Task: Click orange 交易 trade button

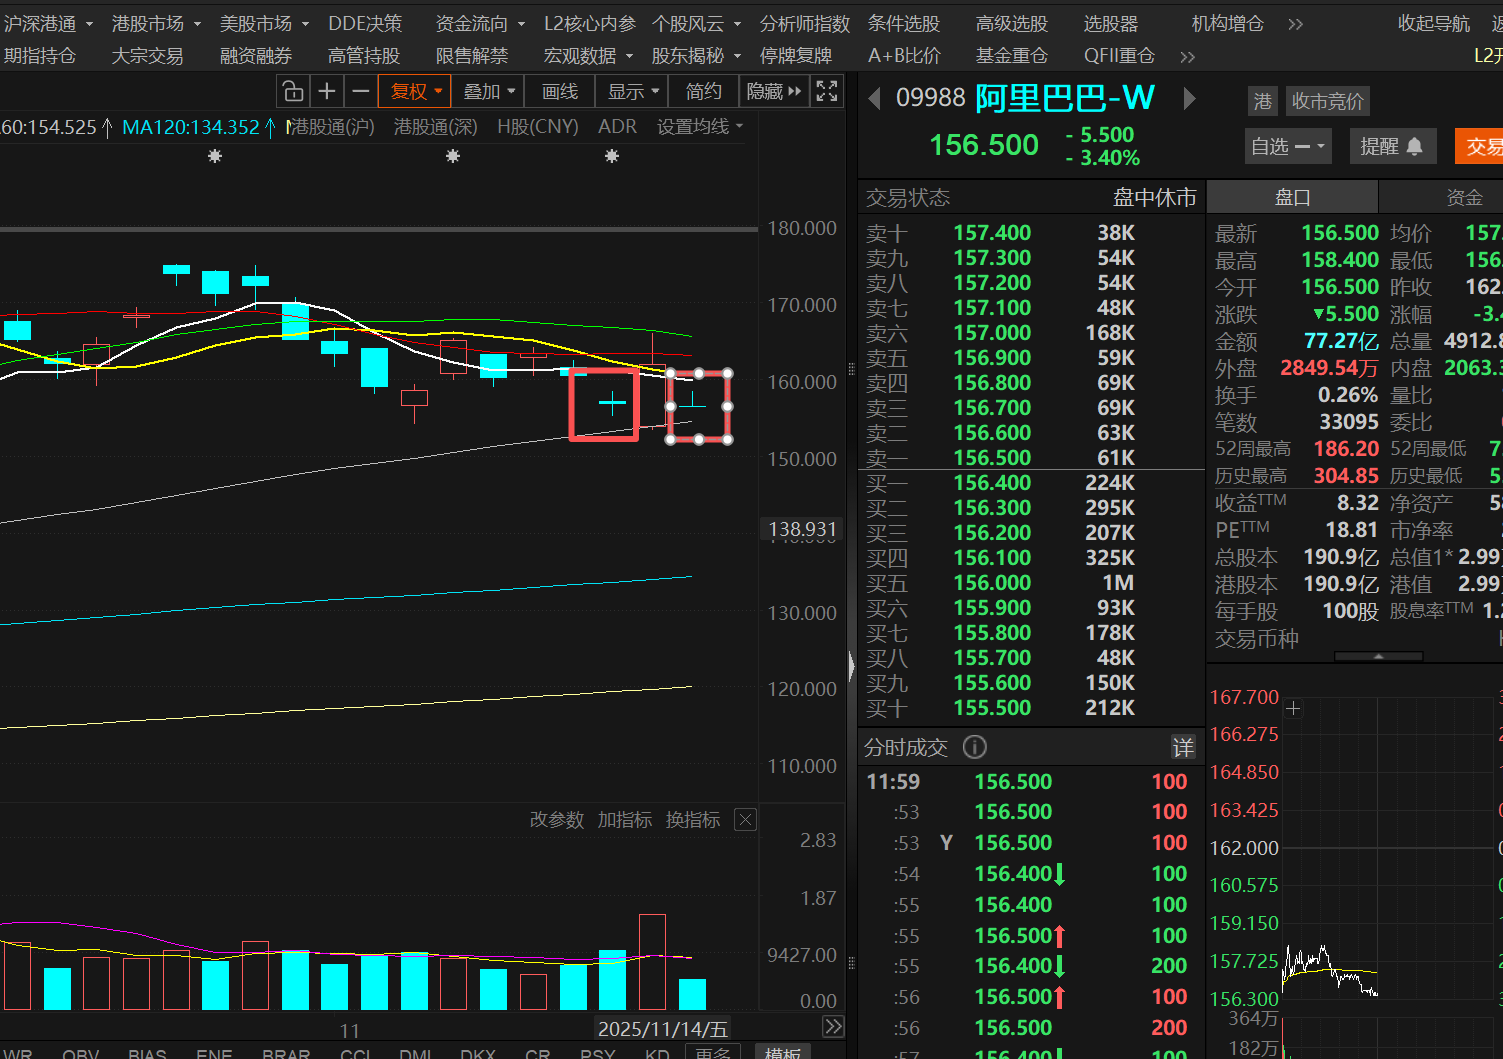Action: pos(1479,147)
